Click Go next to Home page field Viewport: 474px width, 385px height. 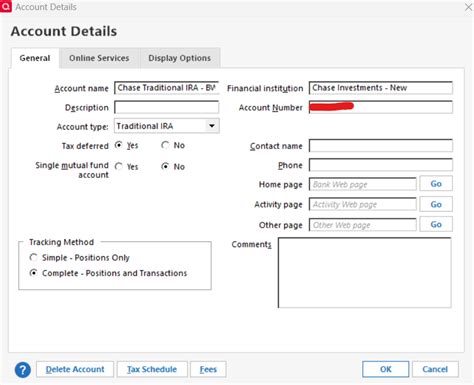coord(436,184)
